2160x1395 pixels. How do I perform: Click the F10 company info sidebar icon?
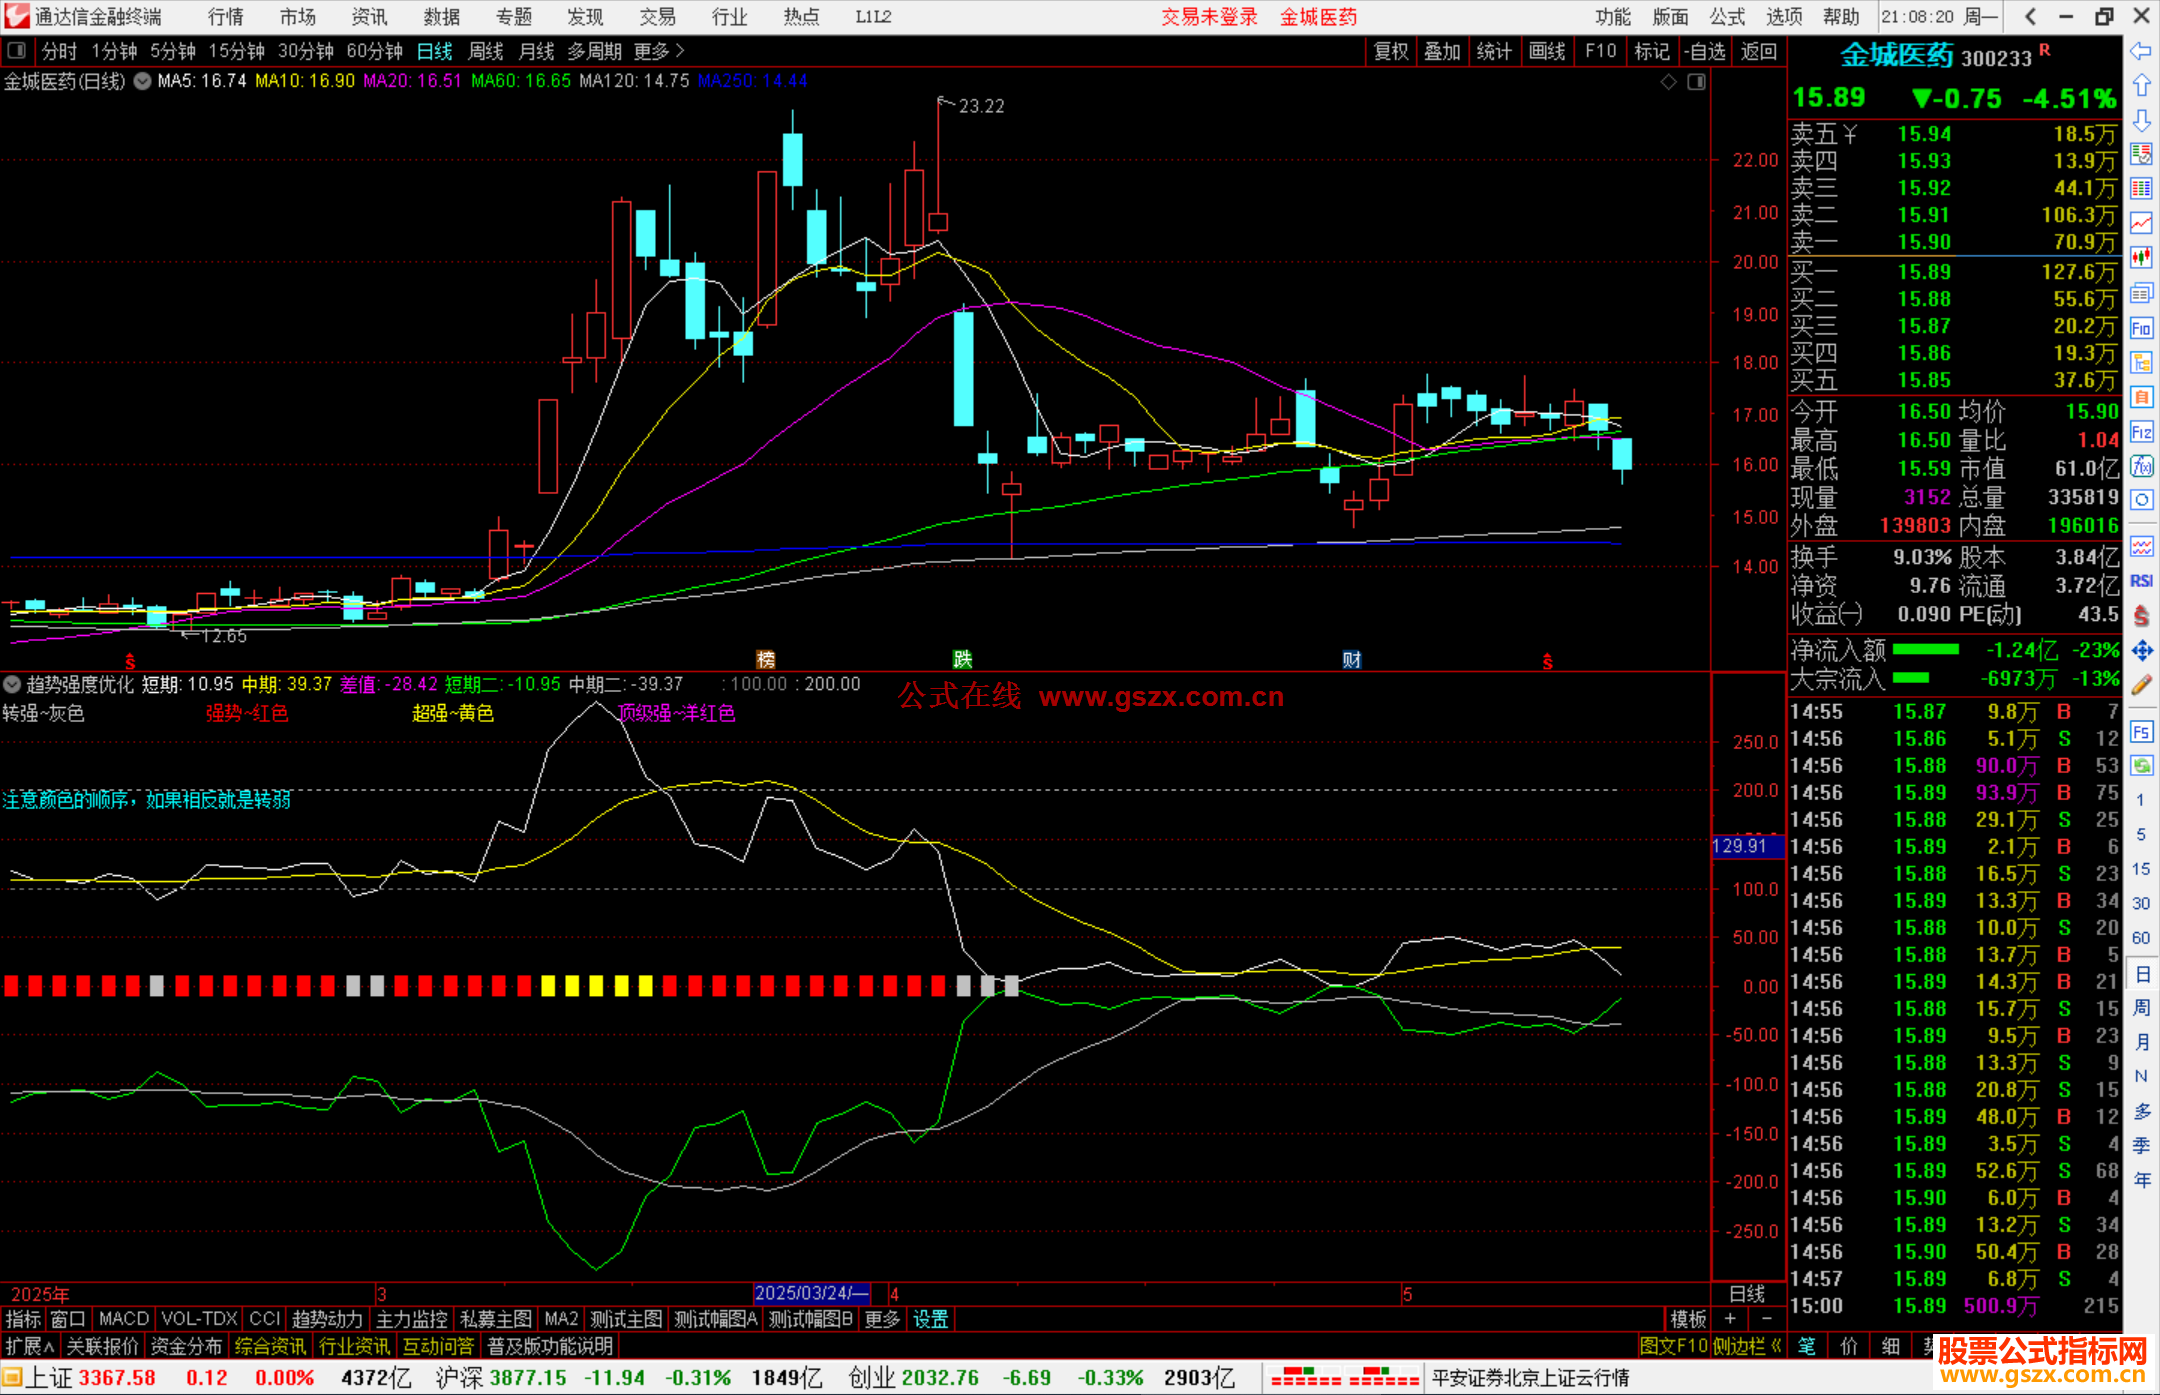pos(2141,328)
